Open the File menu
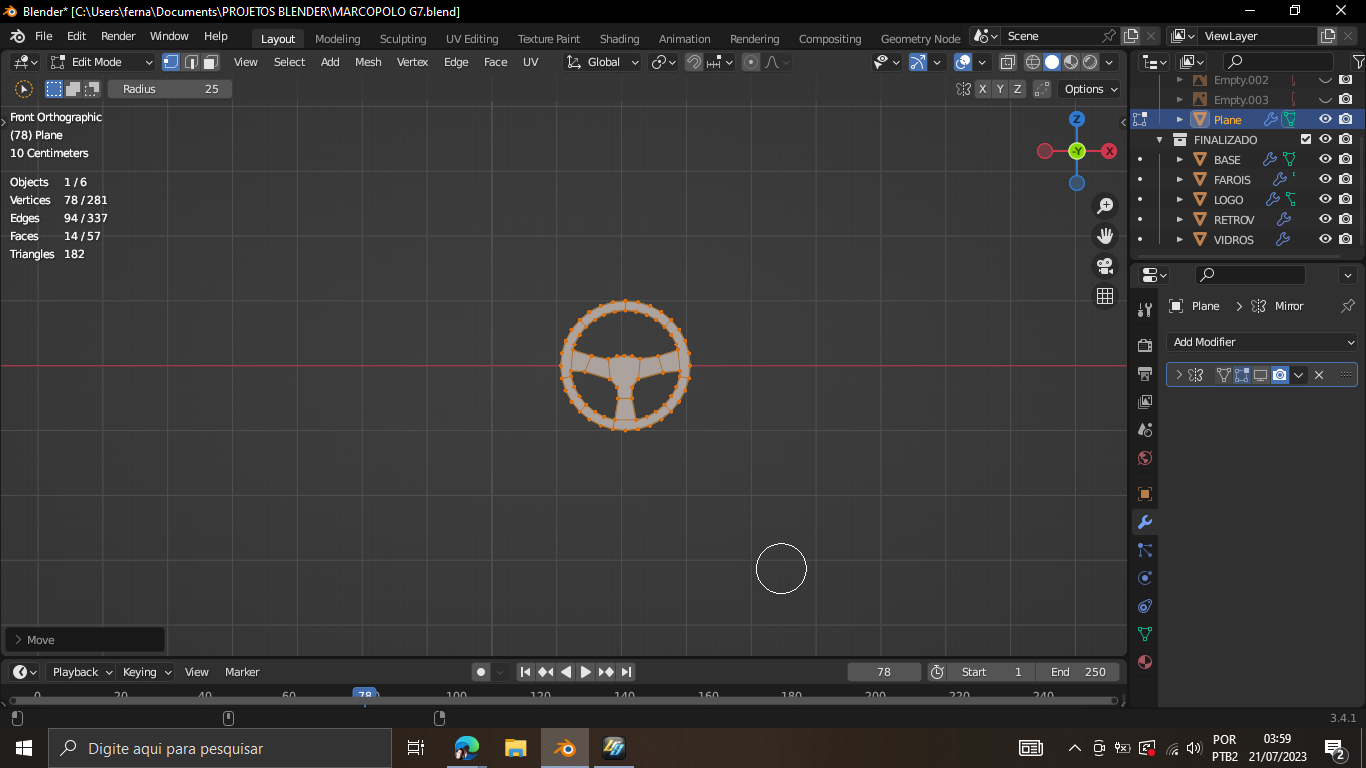The height and width of the screenshot is (768, 1366). tap(43, 36)
